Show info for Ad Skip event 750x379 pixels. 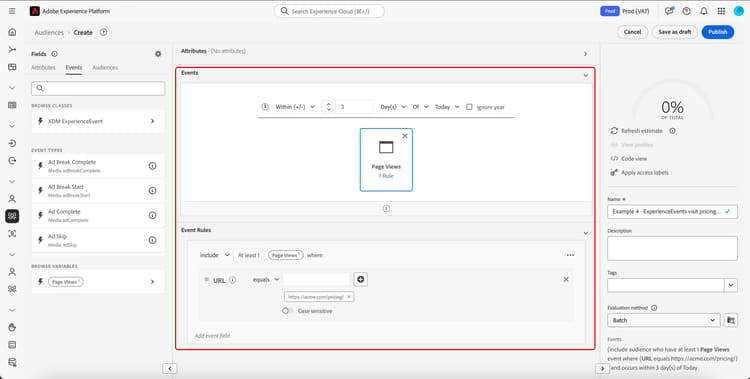152,240
